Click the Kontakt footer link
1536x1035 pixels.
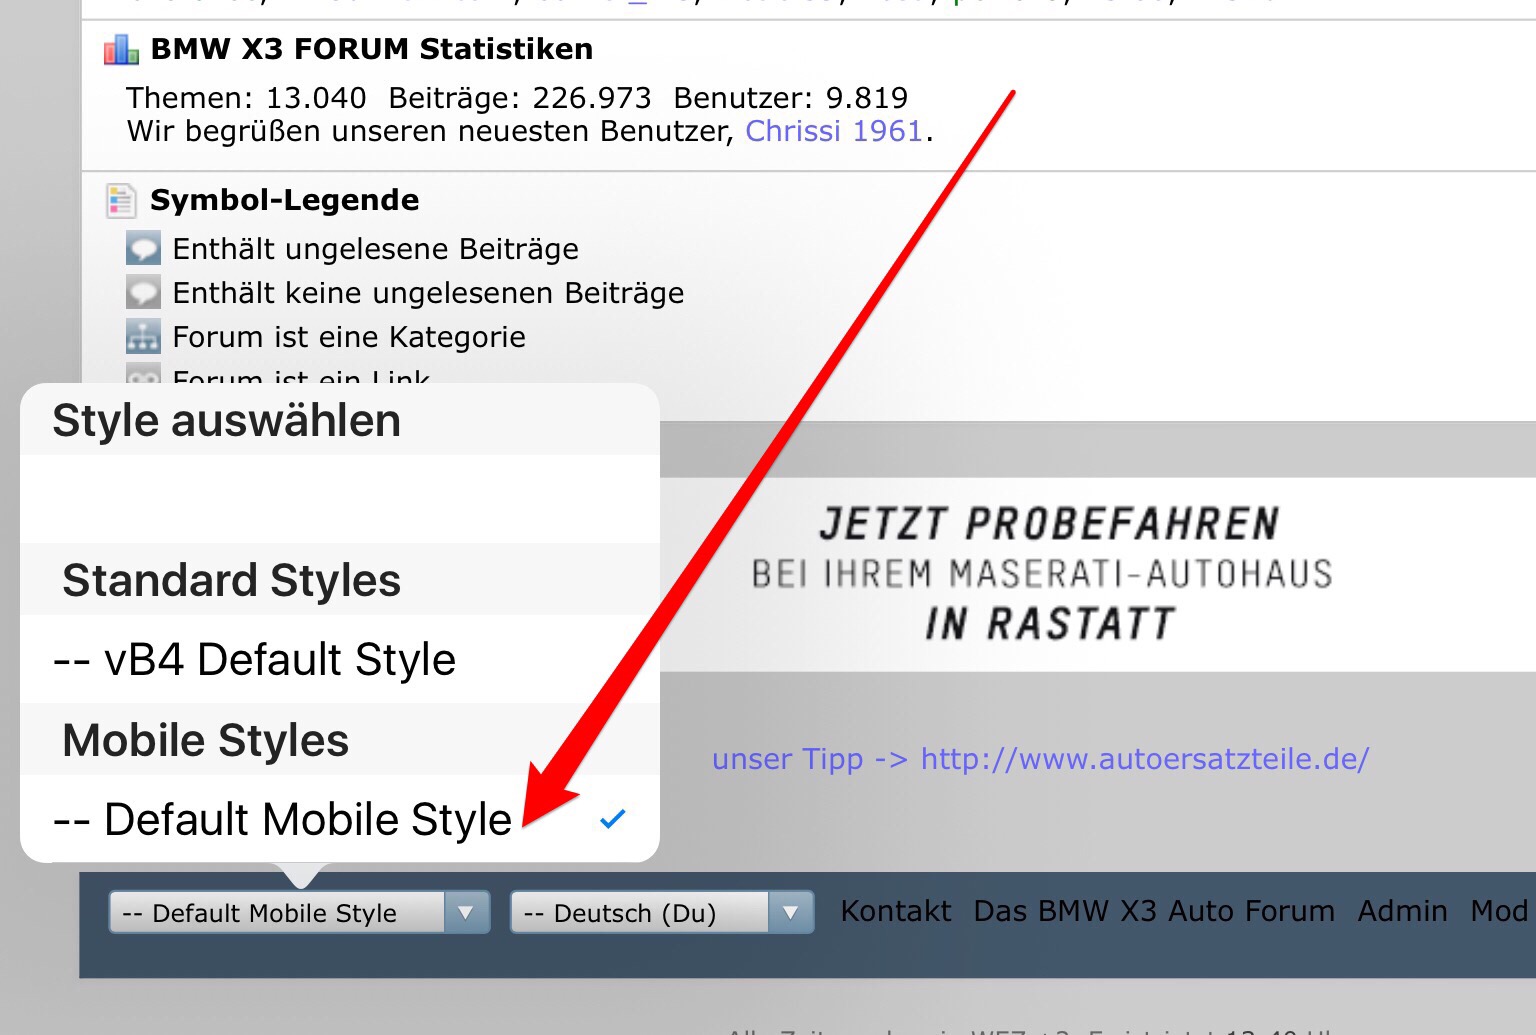click(x=895, y=911)
